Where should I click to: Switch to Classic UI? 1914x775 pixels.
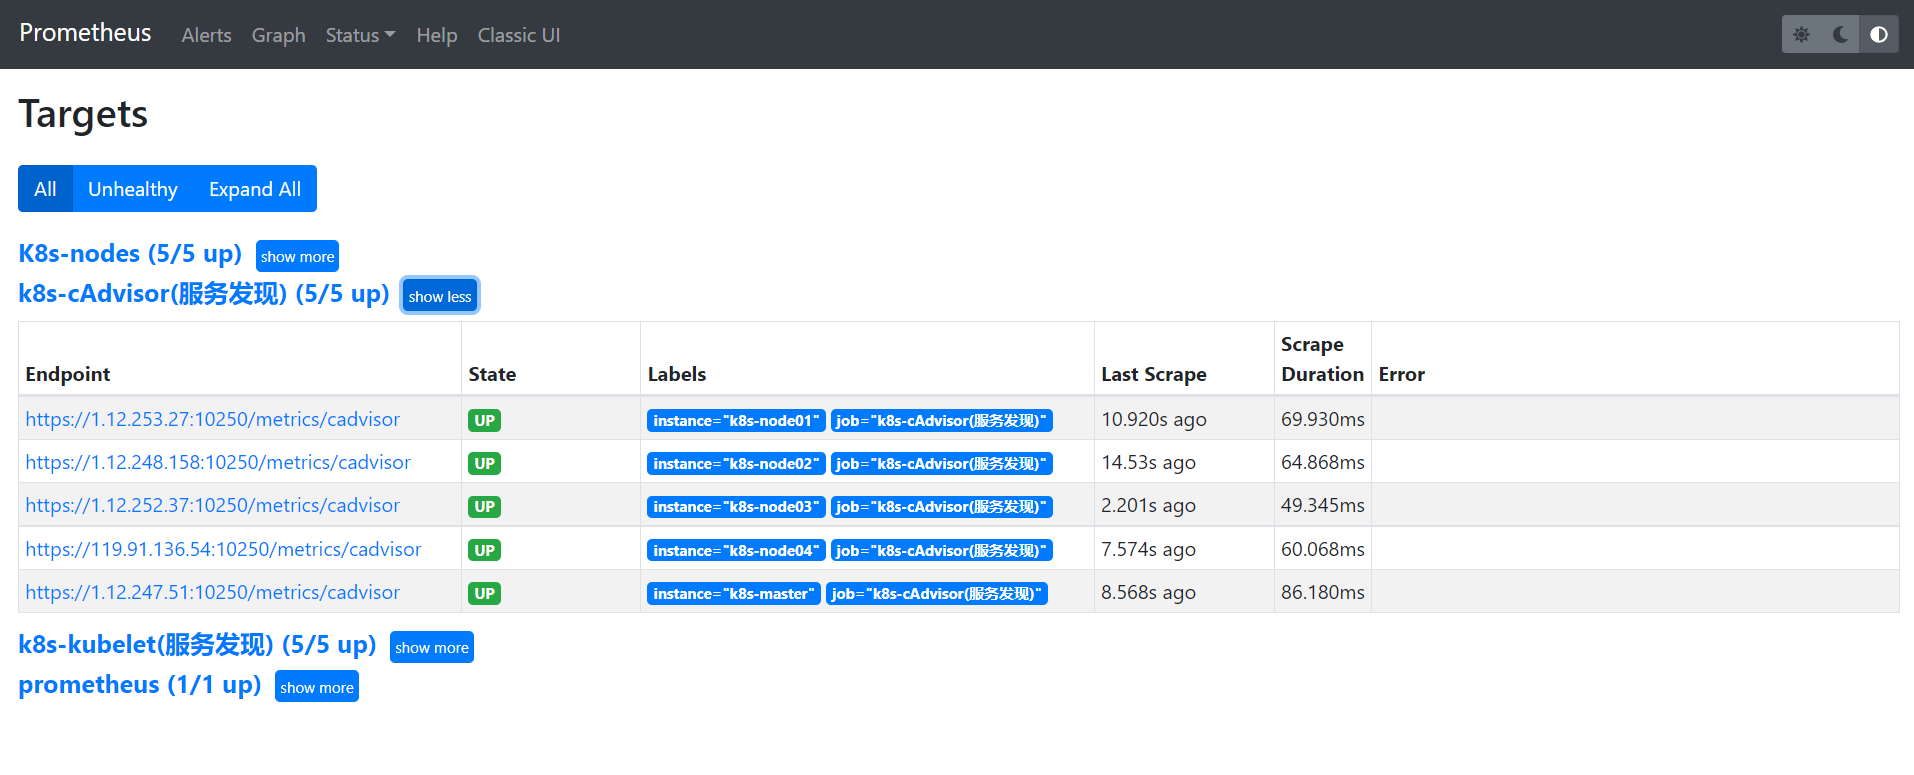[x=519, y=35]
